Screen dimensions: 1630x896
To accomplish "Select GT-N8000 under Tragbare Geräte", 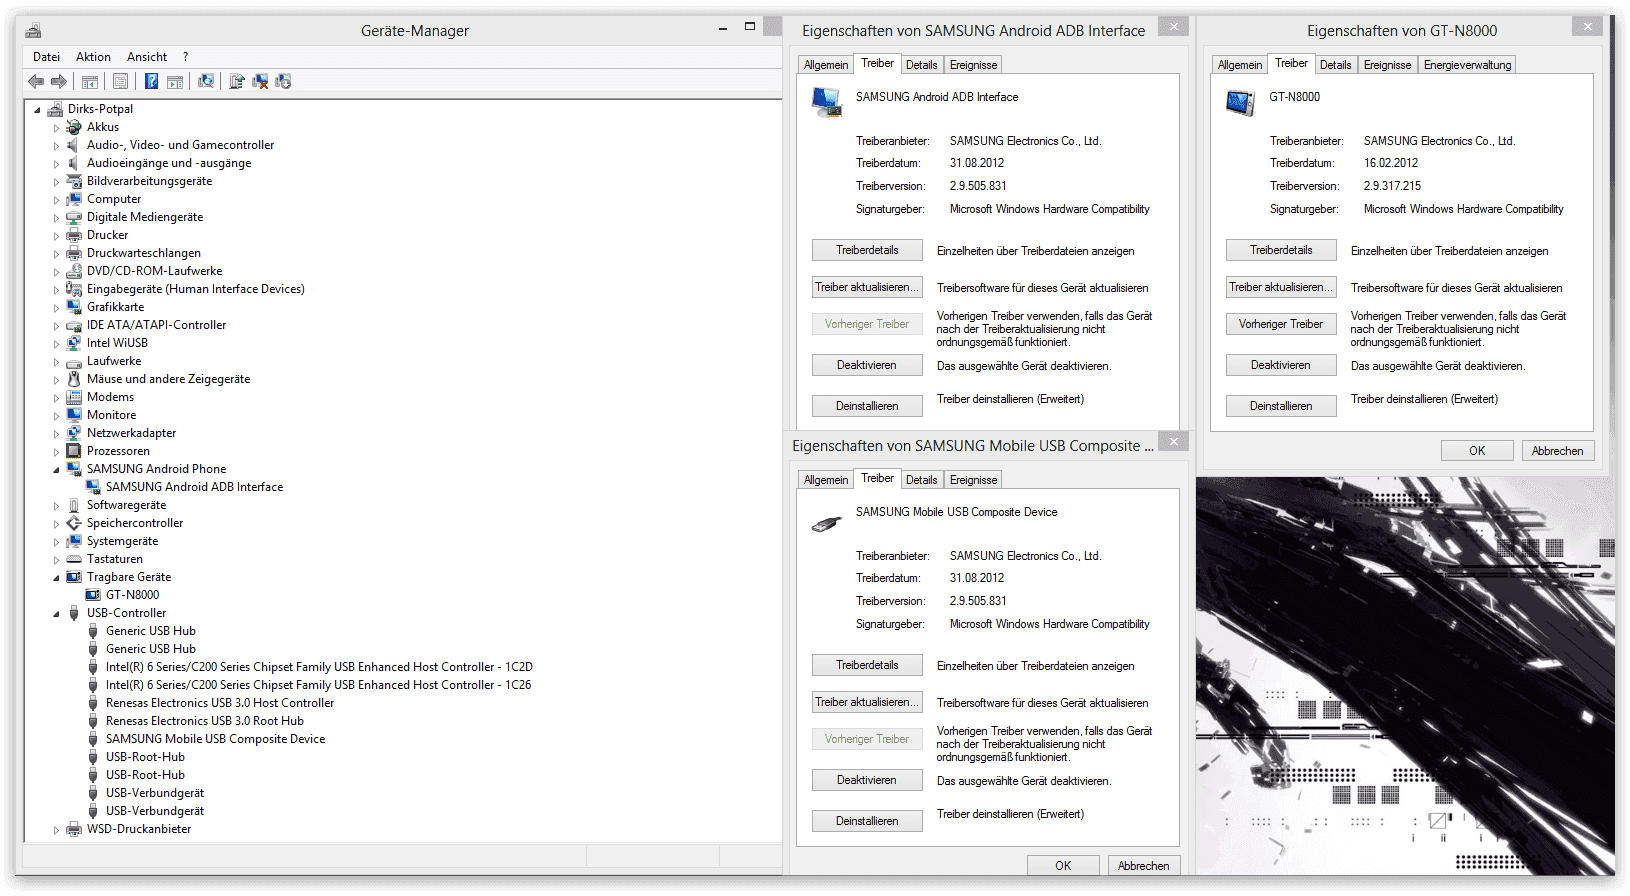I will 132,595.
